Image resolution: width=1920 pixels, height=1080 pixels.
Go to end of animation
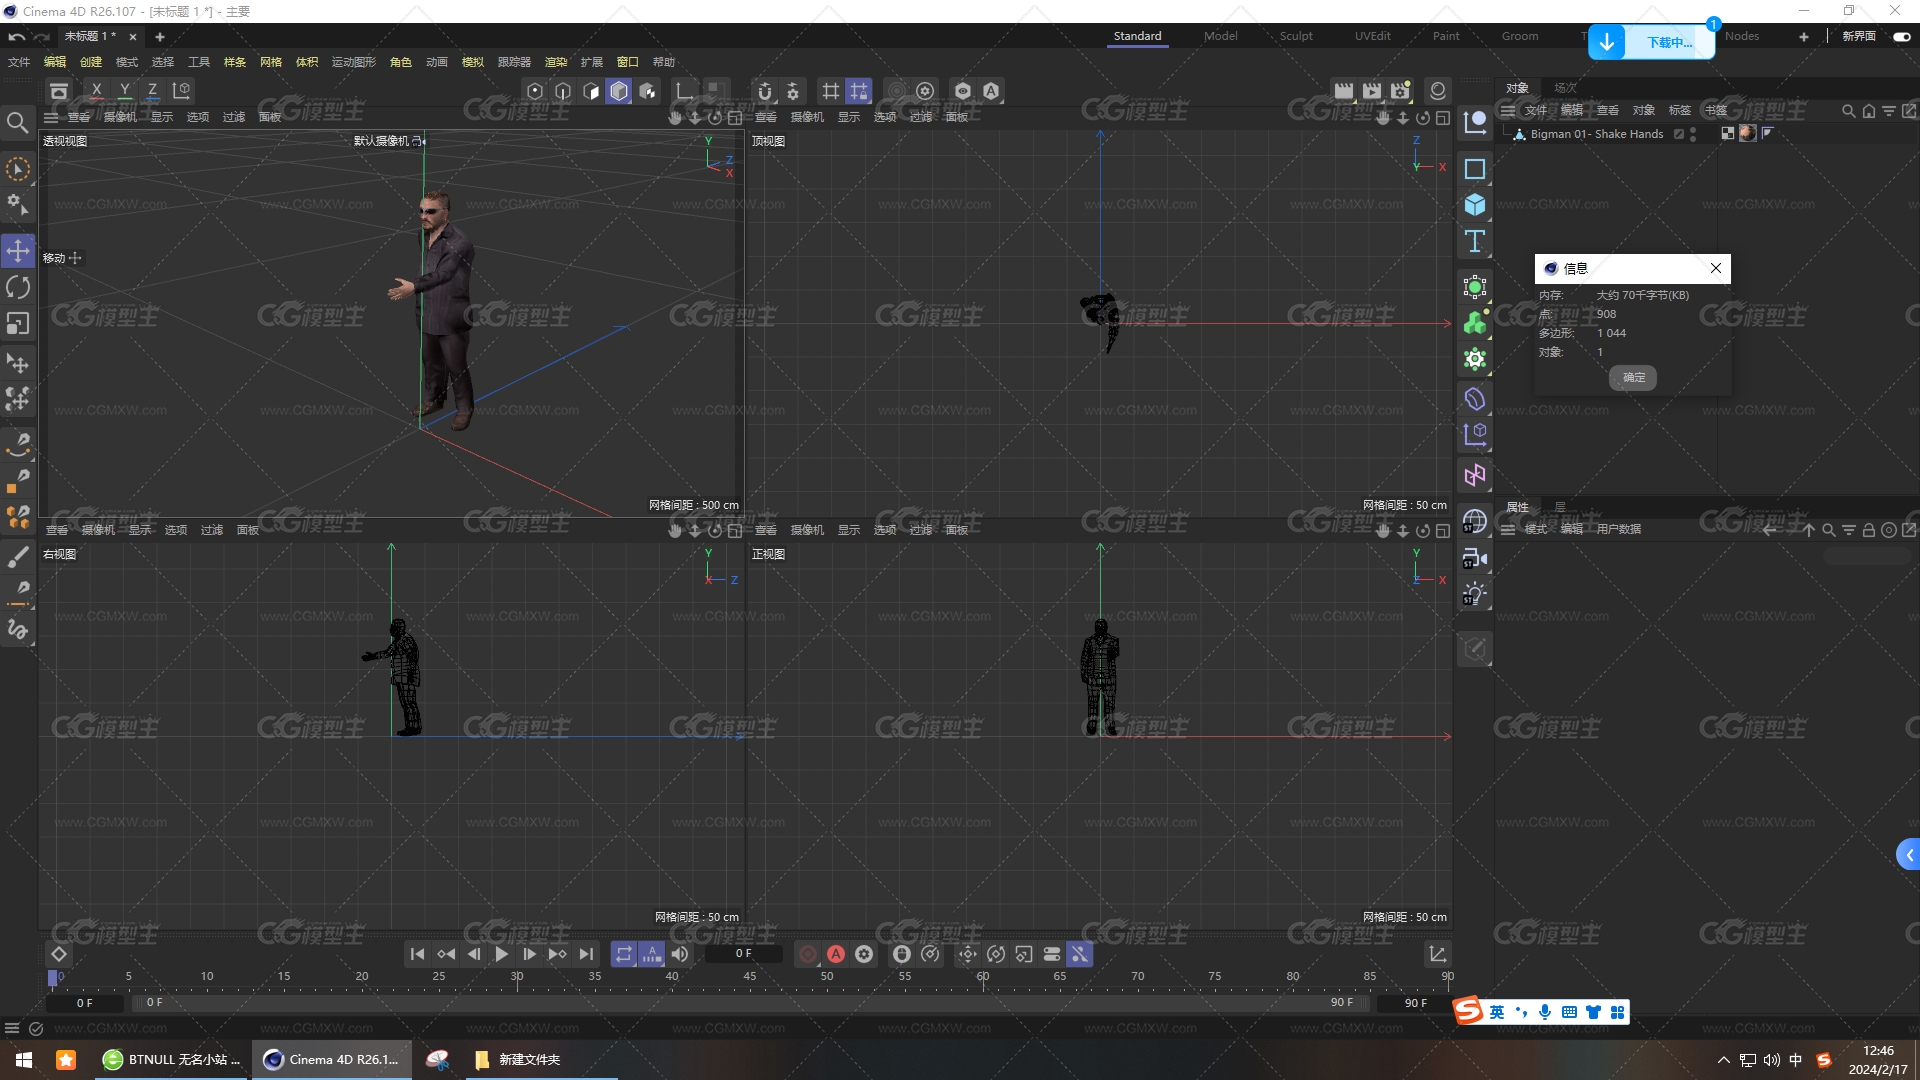pos(586,954)
